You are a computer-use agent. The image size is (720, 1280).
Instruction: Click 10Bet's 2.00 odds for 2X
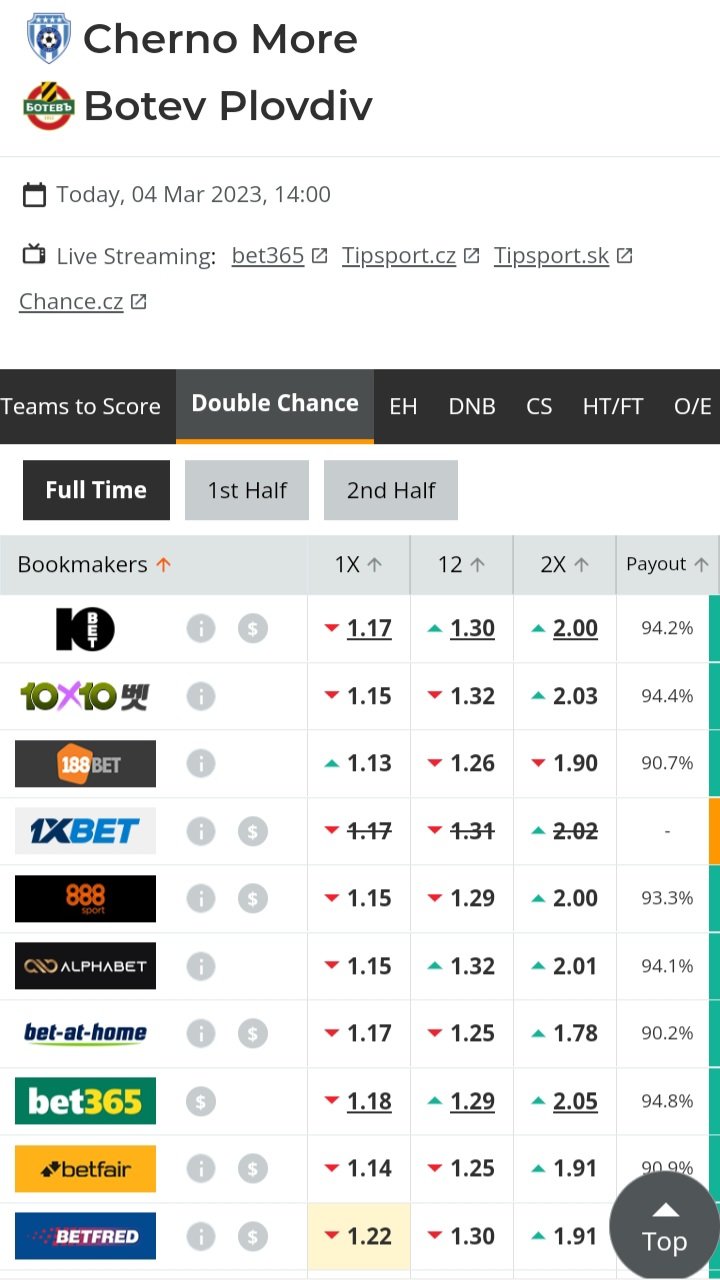(575, 629)
